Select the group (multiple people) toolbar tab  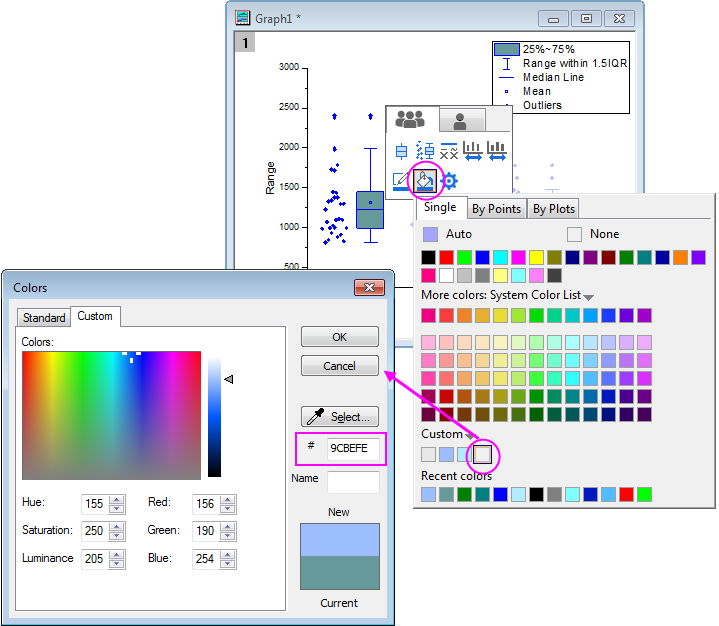[x=410, y=120]
